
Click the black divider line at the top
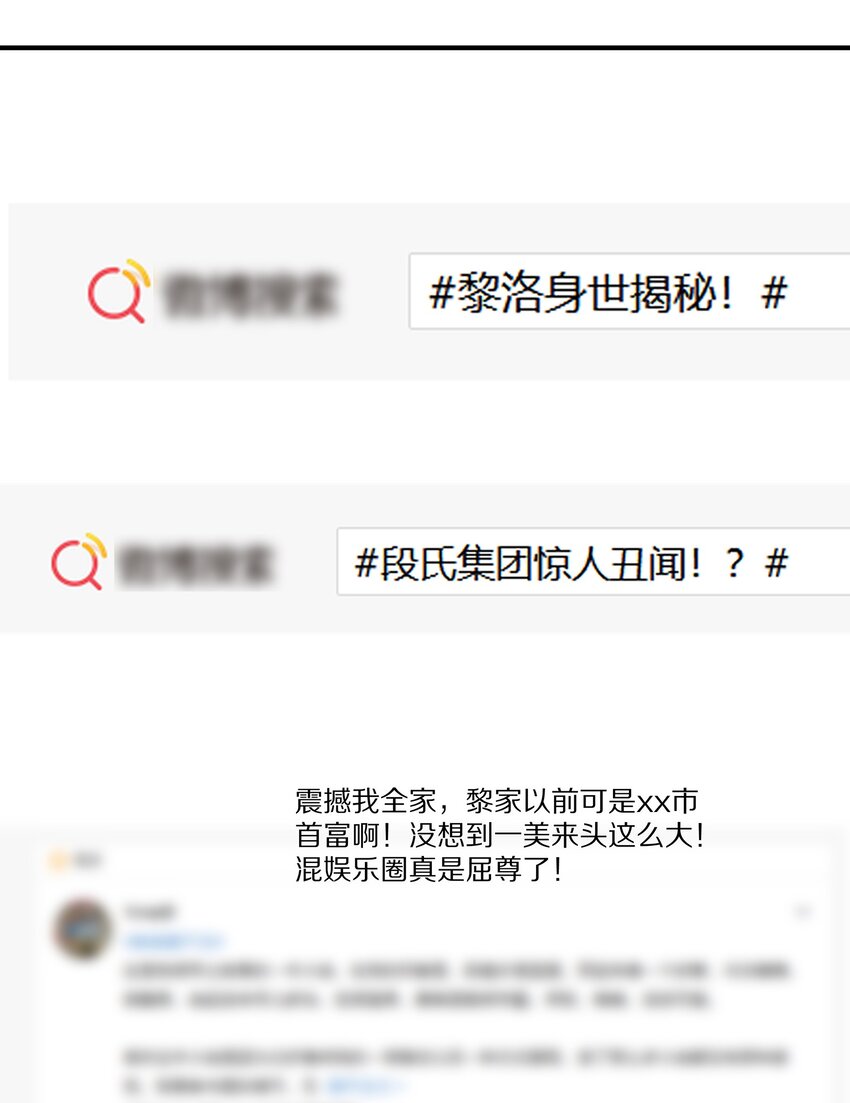425,47
